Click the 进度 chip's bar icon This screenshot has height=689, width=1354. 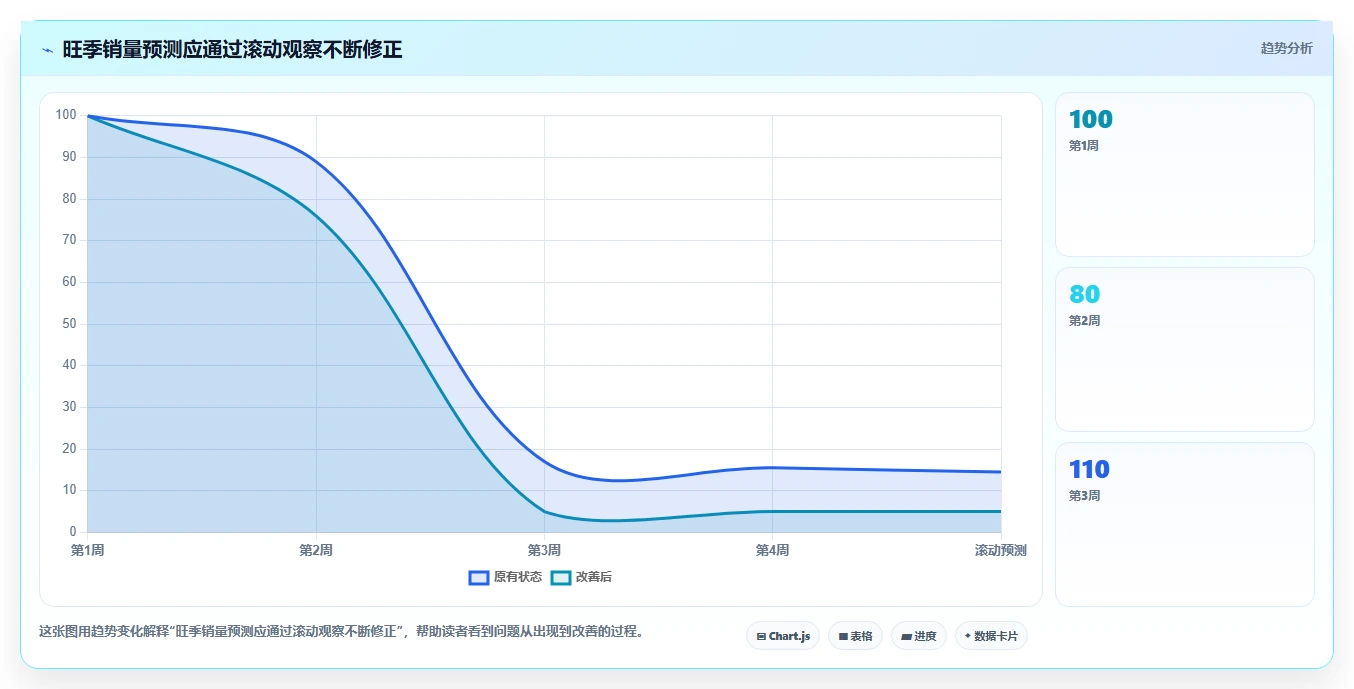(906, 636)
